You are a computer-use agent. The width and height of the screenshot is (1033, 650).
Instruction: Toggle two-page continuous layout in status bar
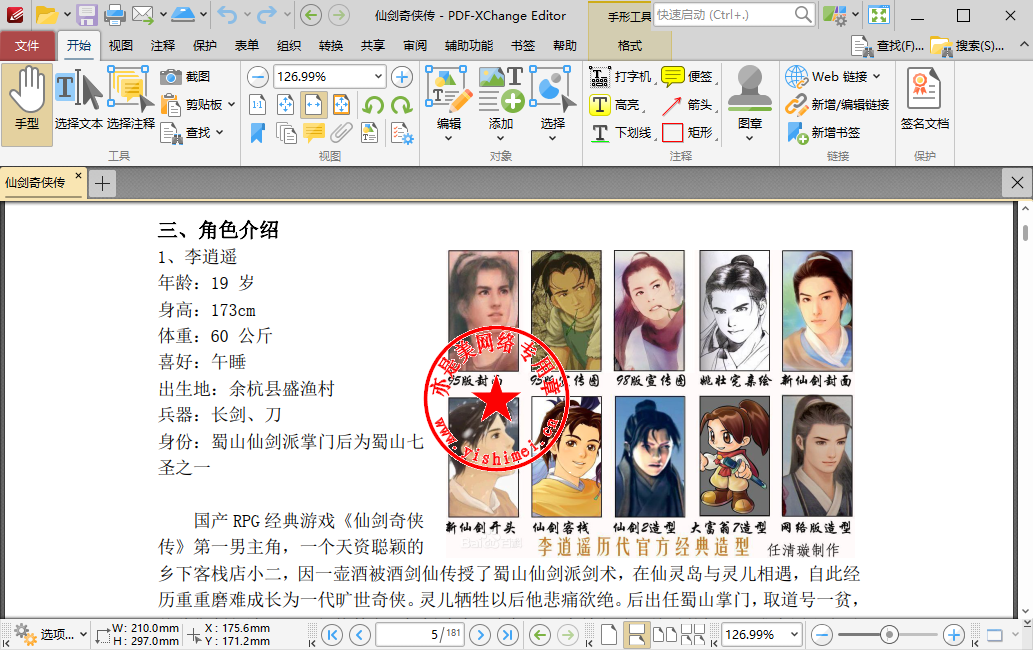coord(692,635)
